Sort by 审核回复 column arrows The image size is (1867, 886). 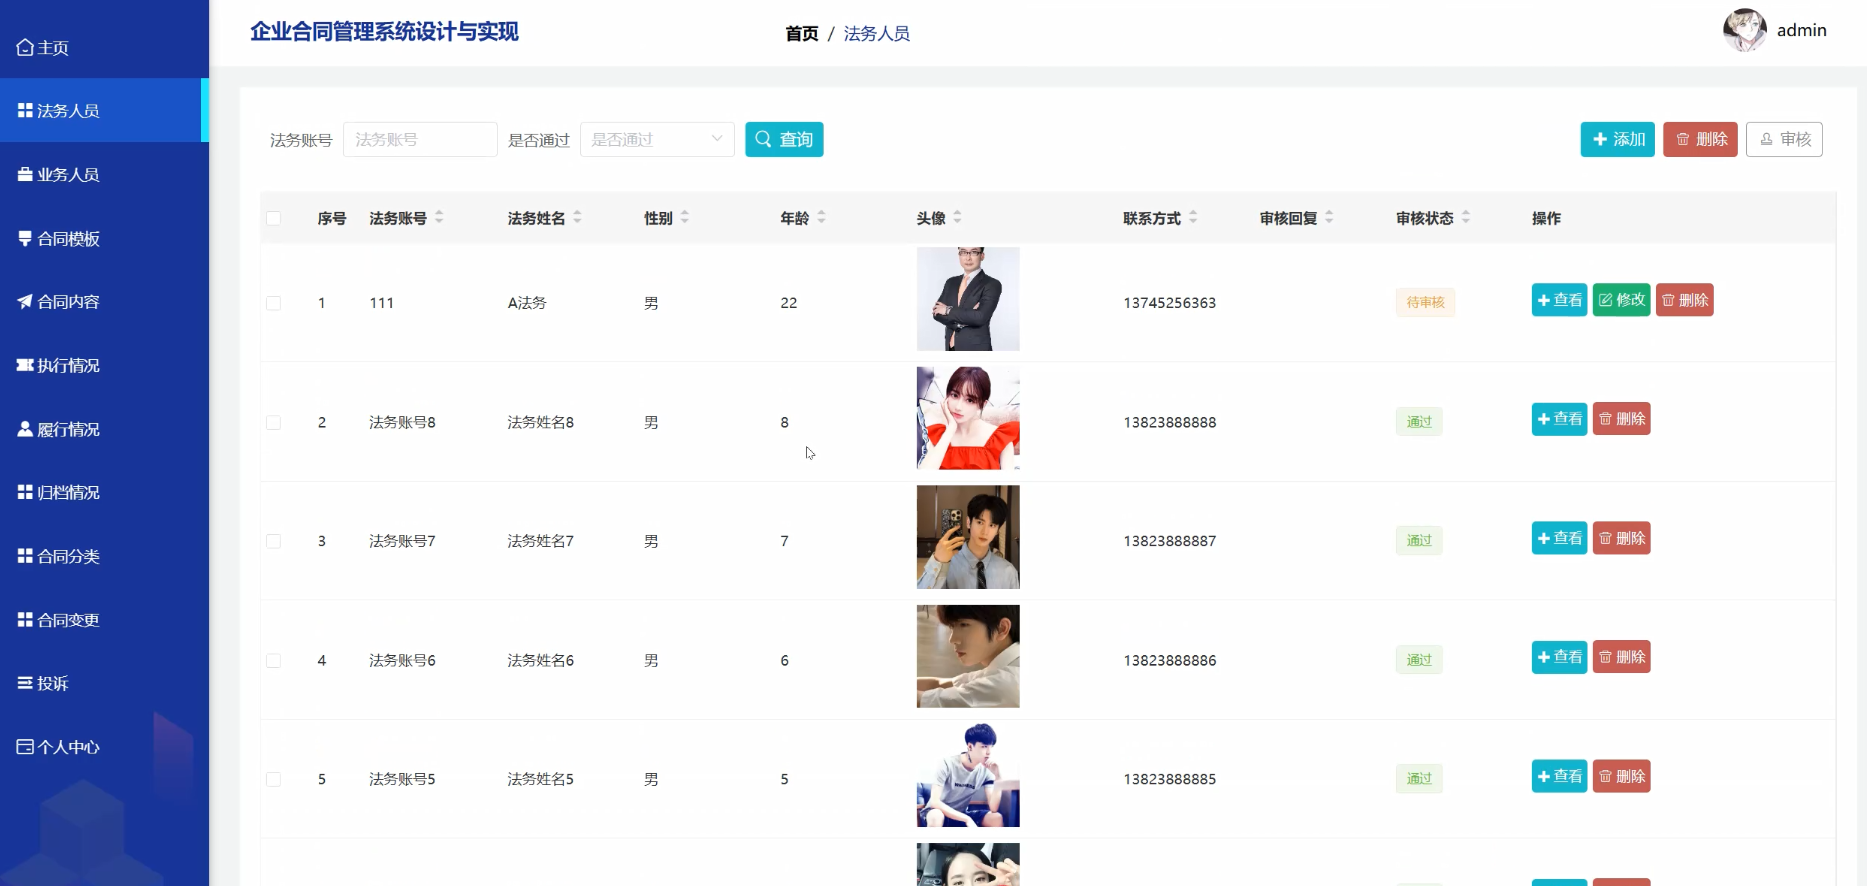1329,217
